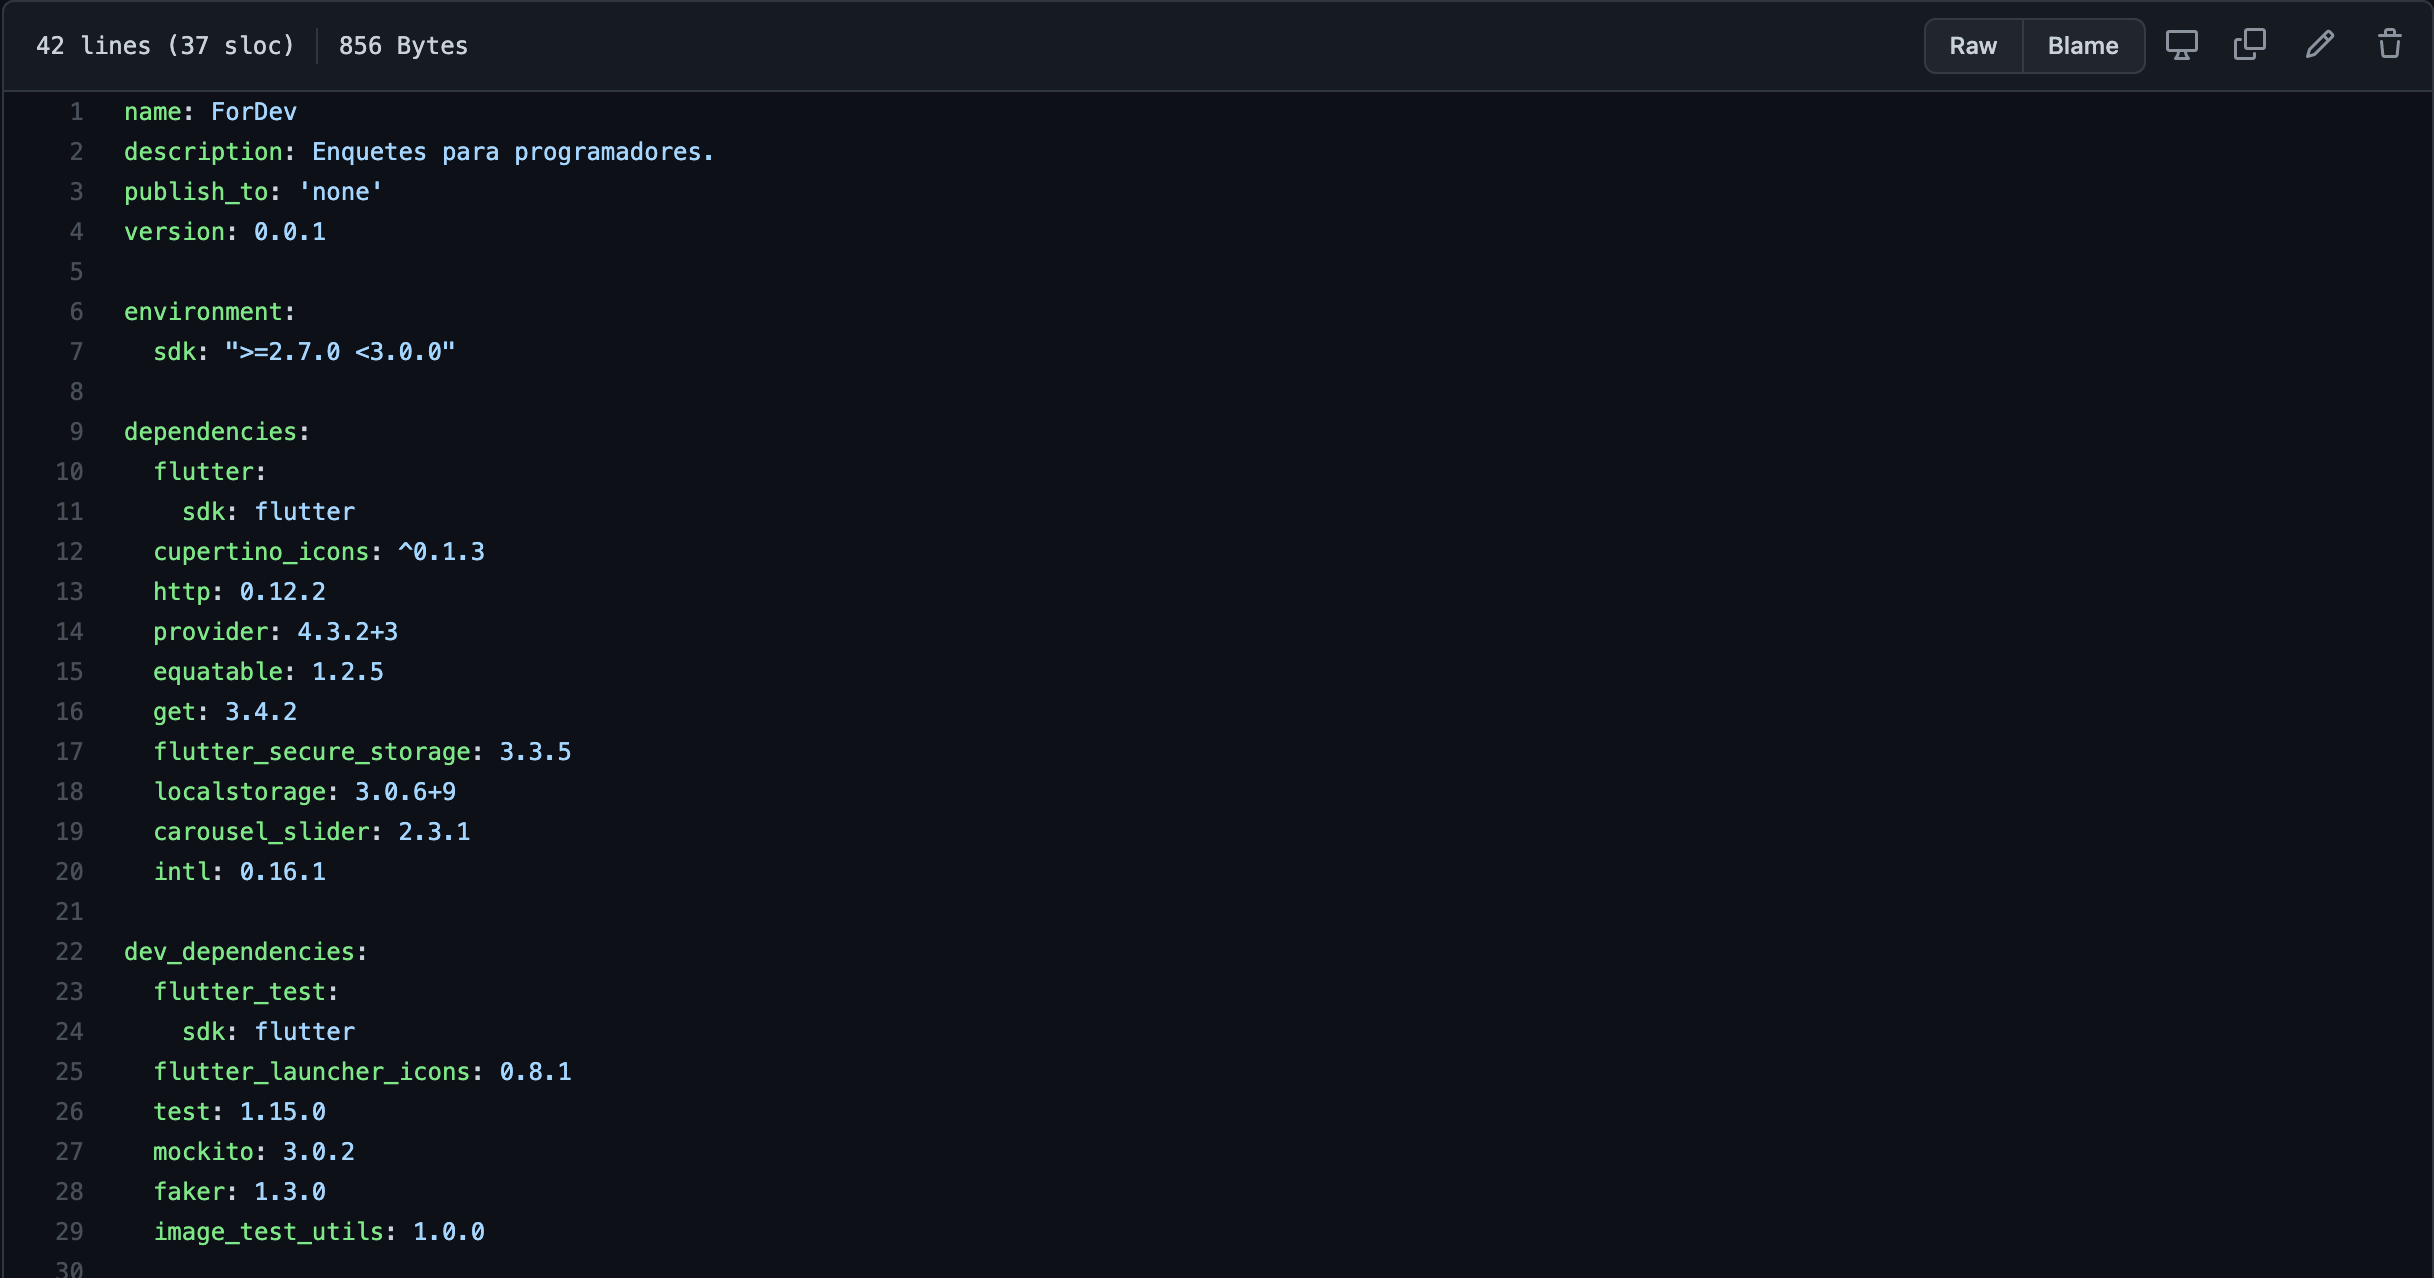Select line number 7 in gutter

coord(76,352)
